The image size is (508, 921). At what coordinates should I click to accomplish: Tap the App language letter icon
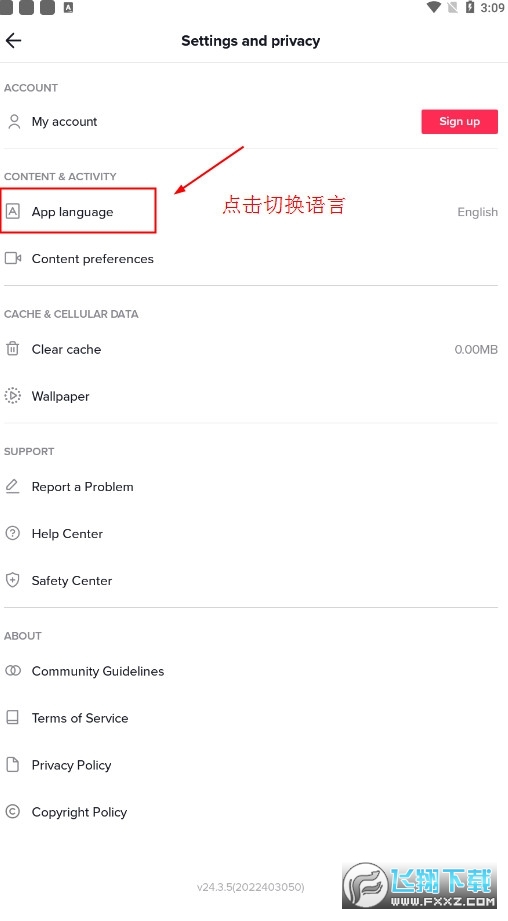click(x=13, y=211)
